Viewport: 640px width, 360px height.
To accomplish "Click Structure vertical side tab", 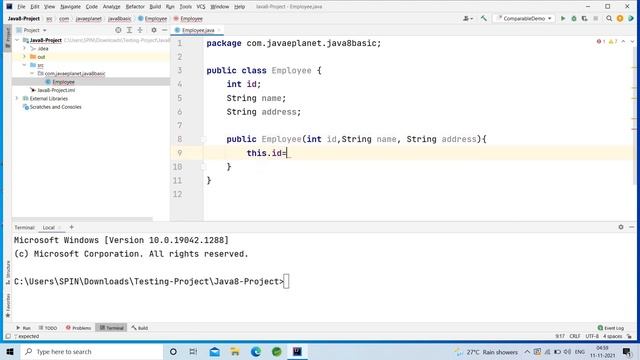I will tap(8, 273).
